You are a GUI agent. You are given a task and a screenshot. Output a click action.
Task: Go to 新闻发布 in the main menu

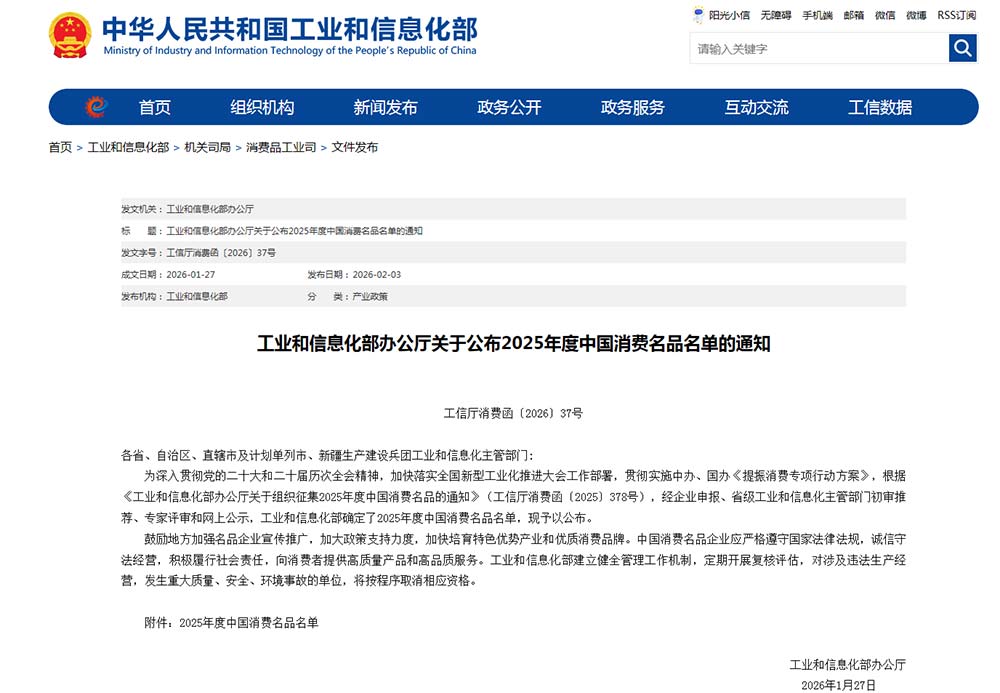pyautogui.click(x=385, y=107)
